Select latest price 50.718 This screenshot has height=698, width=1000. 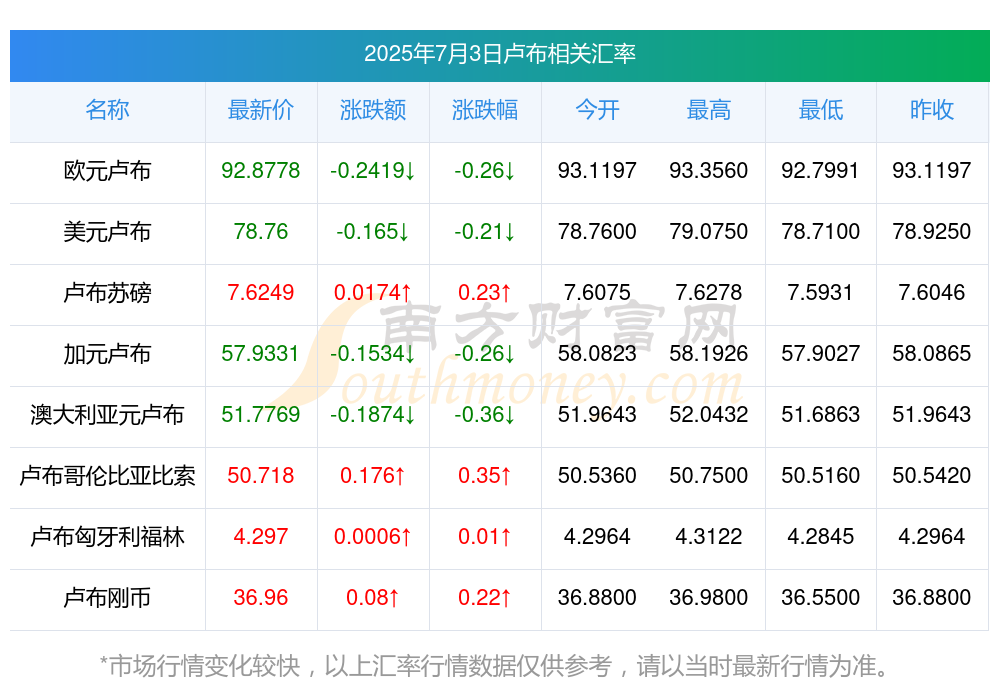tap(261, 475)
